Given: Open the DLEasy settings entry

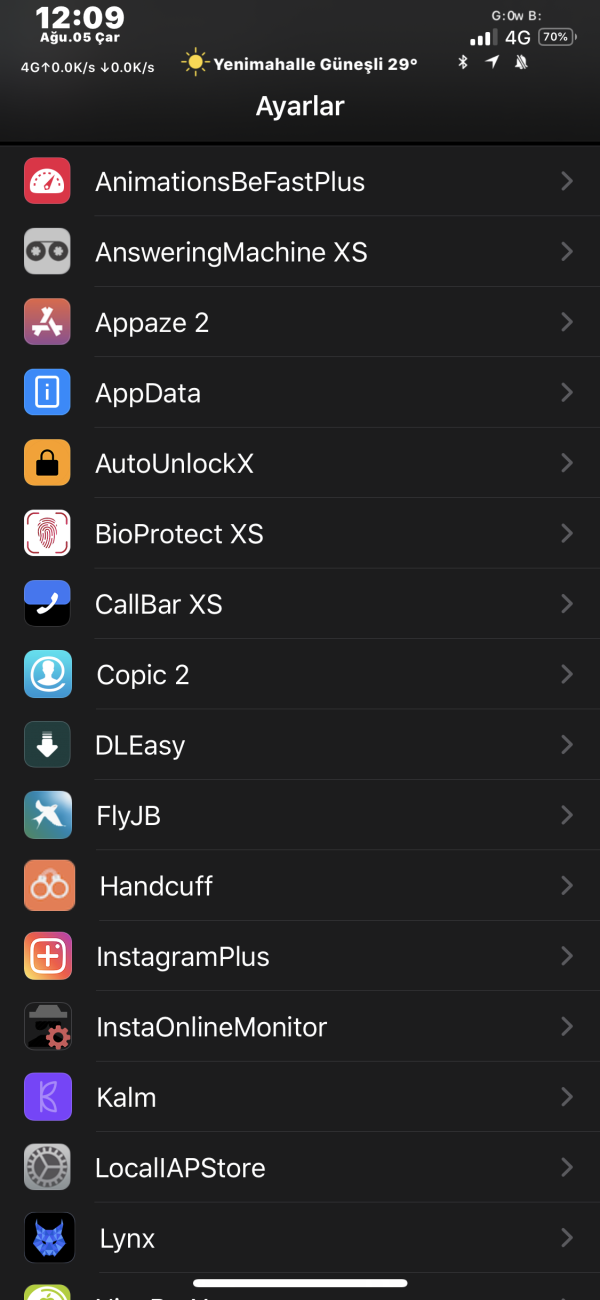Looking at the screenshot, I should coord(140,745).
